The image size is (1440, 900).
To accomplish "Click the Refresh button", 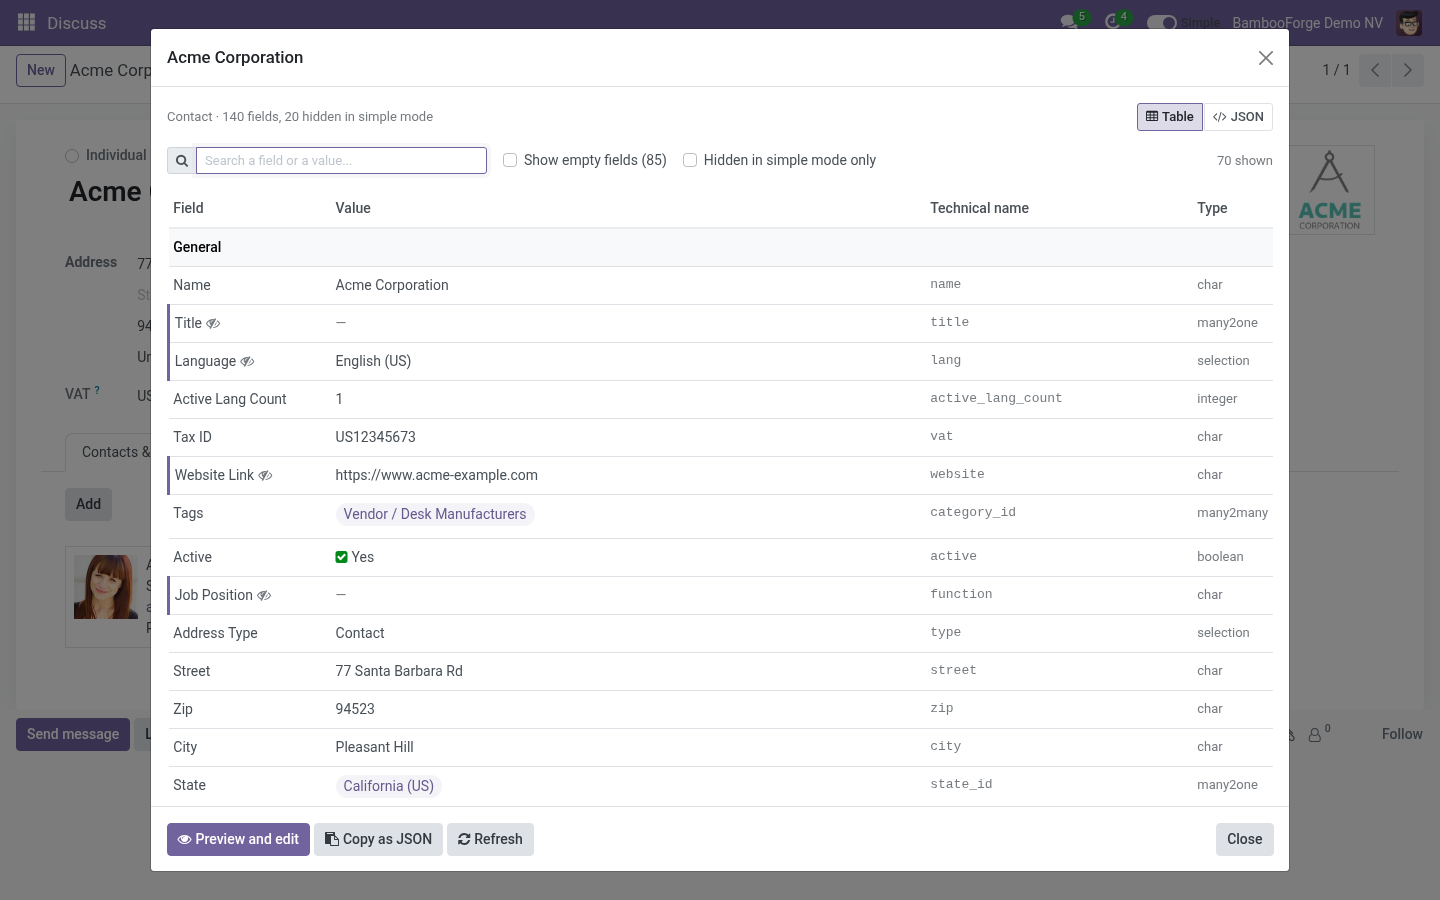I will [x=490, y=839].
